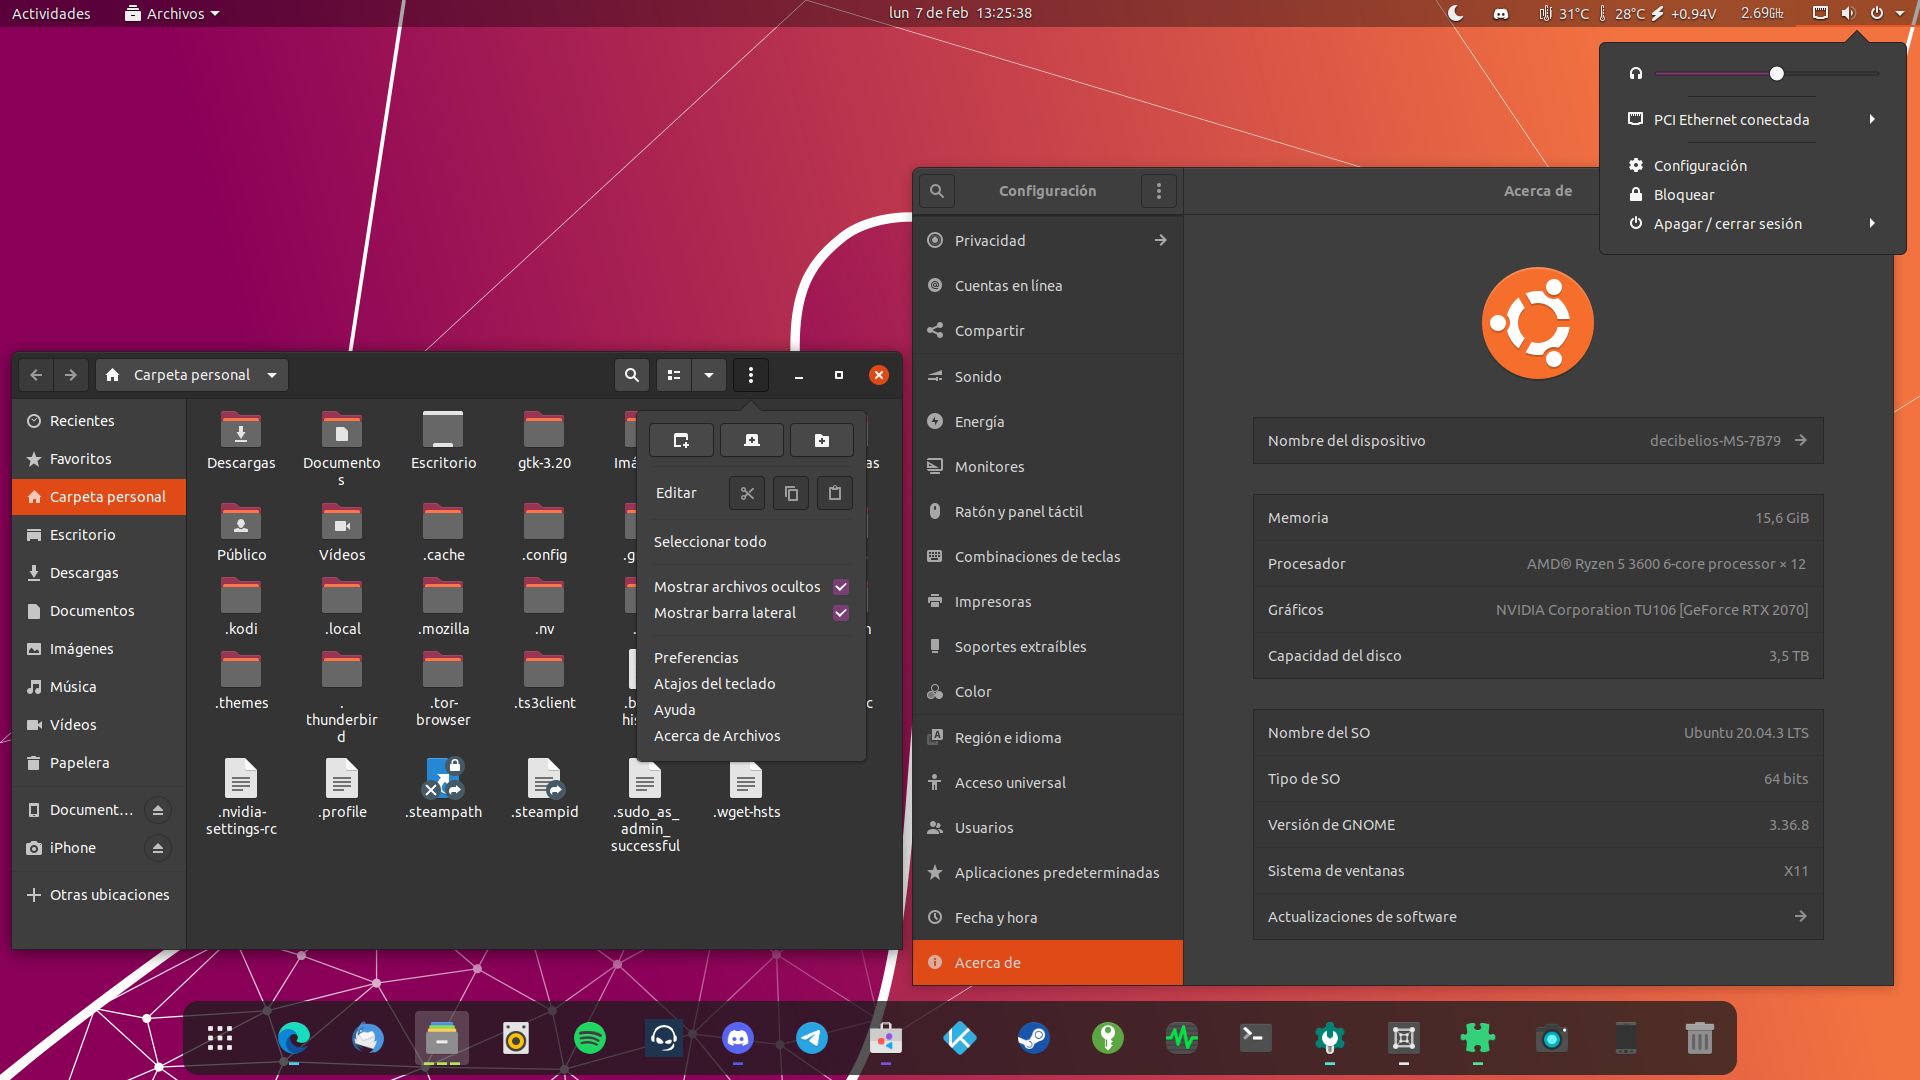Image resolution: width=1920 pixels, height=1080 pixels.
Task: Open the view options dropdown arrow in Archivos
Action: 709,375
